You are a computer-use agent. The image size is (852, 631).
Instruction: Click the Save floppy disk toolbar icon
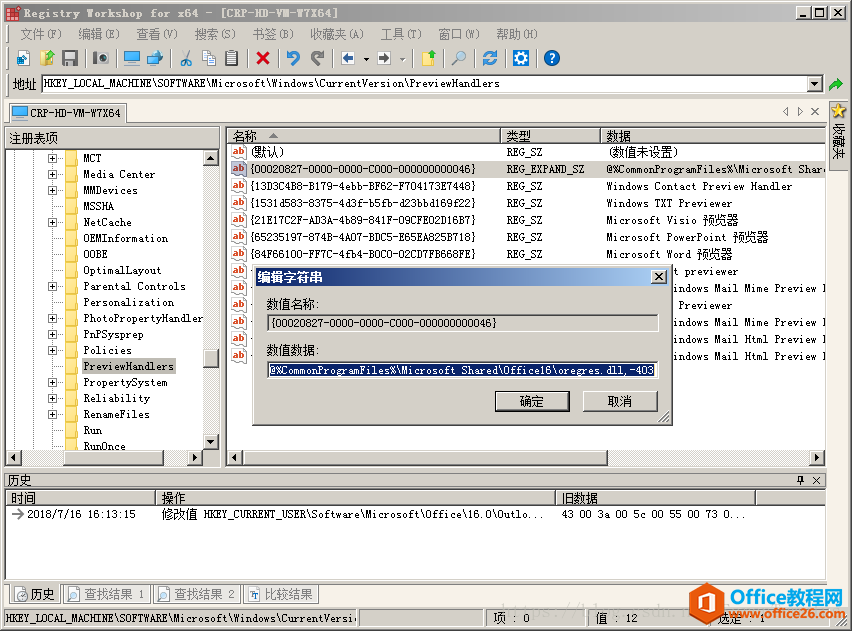70,58
